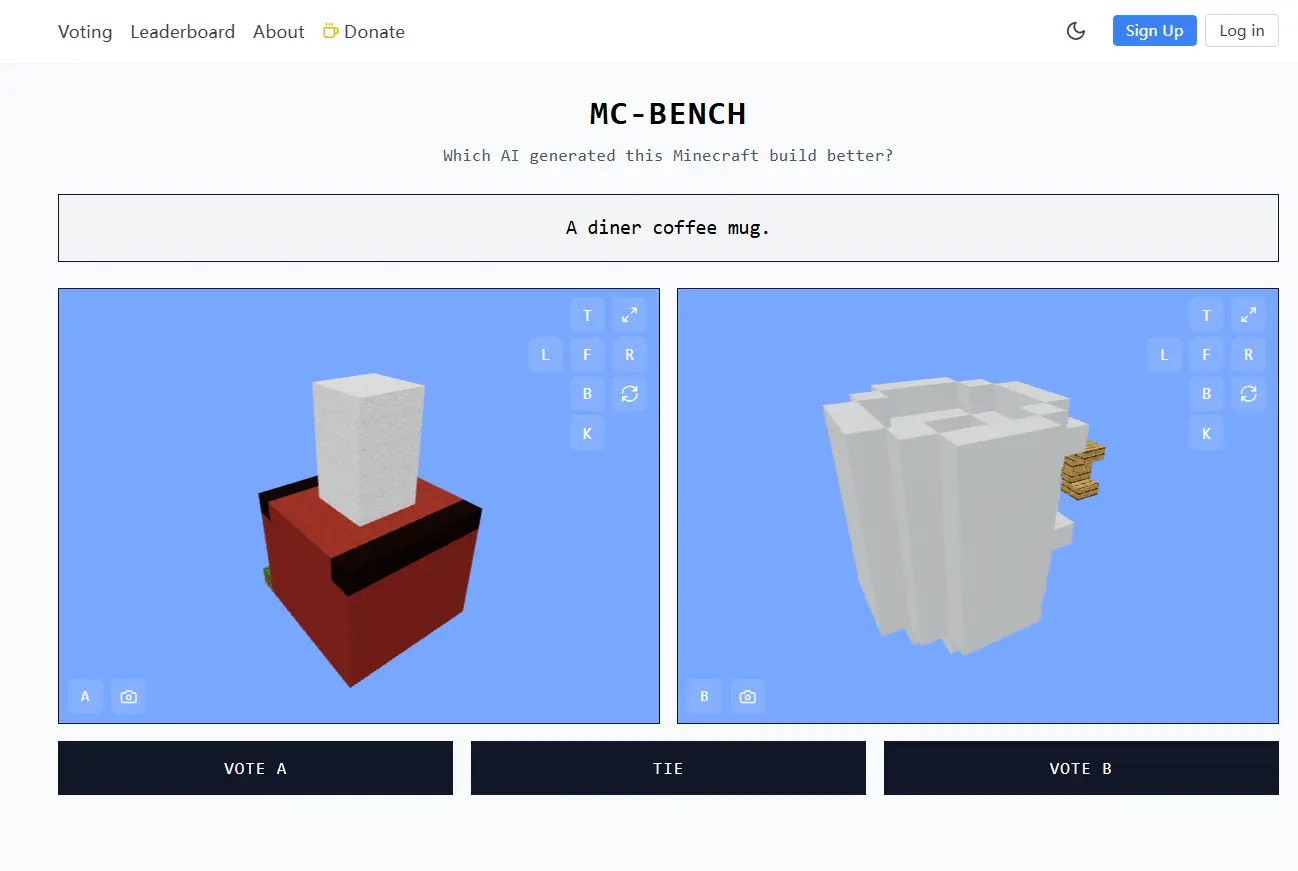Open the Donate link with coffee icon
This screenshot has height=871, width=1298.
[364, 32]
